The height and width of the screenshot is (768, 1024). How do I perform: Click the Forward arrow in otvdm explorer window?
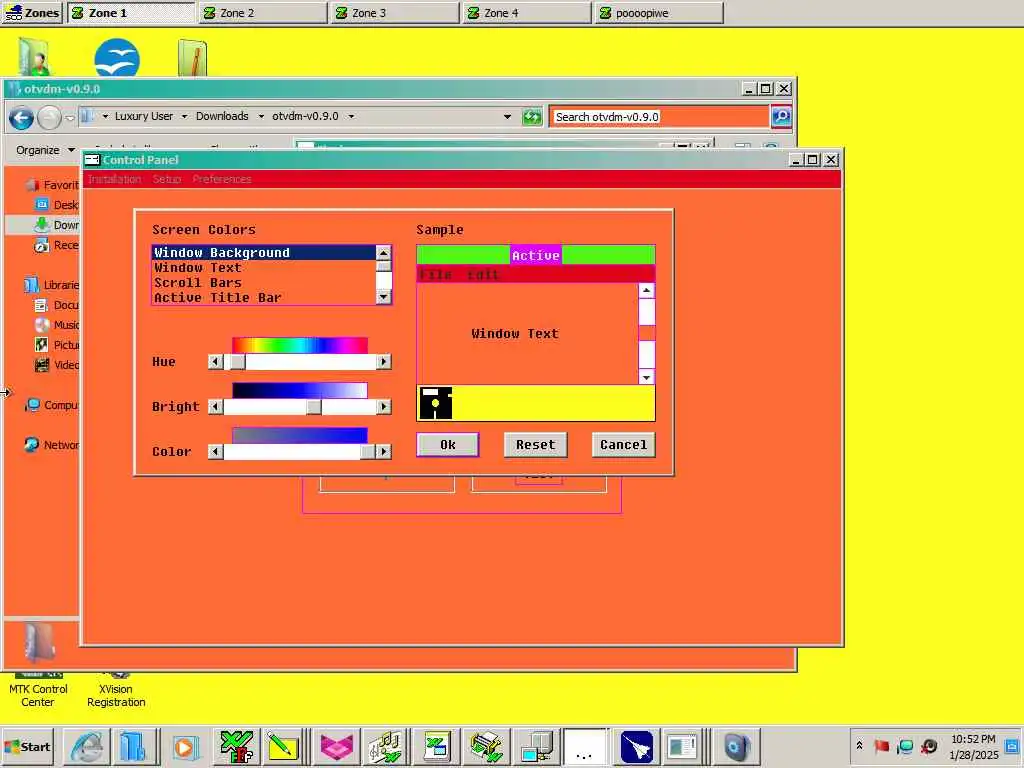49,118
